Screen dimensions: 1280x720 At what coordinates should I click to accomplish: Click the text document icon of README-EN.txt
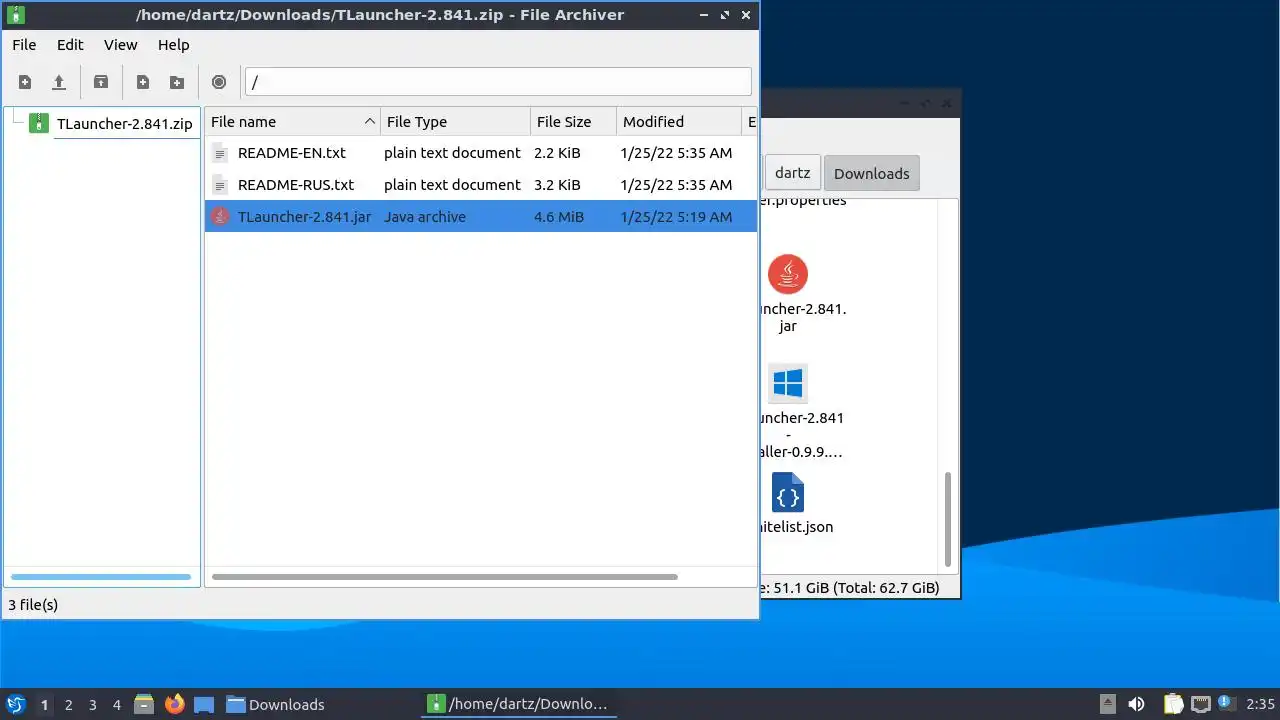pyautogui.click(x=220, y=154)
